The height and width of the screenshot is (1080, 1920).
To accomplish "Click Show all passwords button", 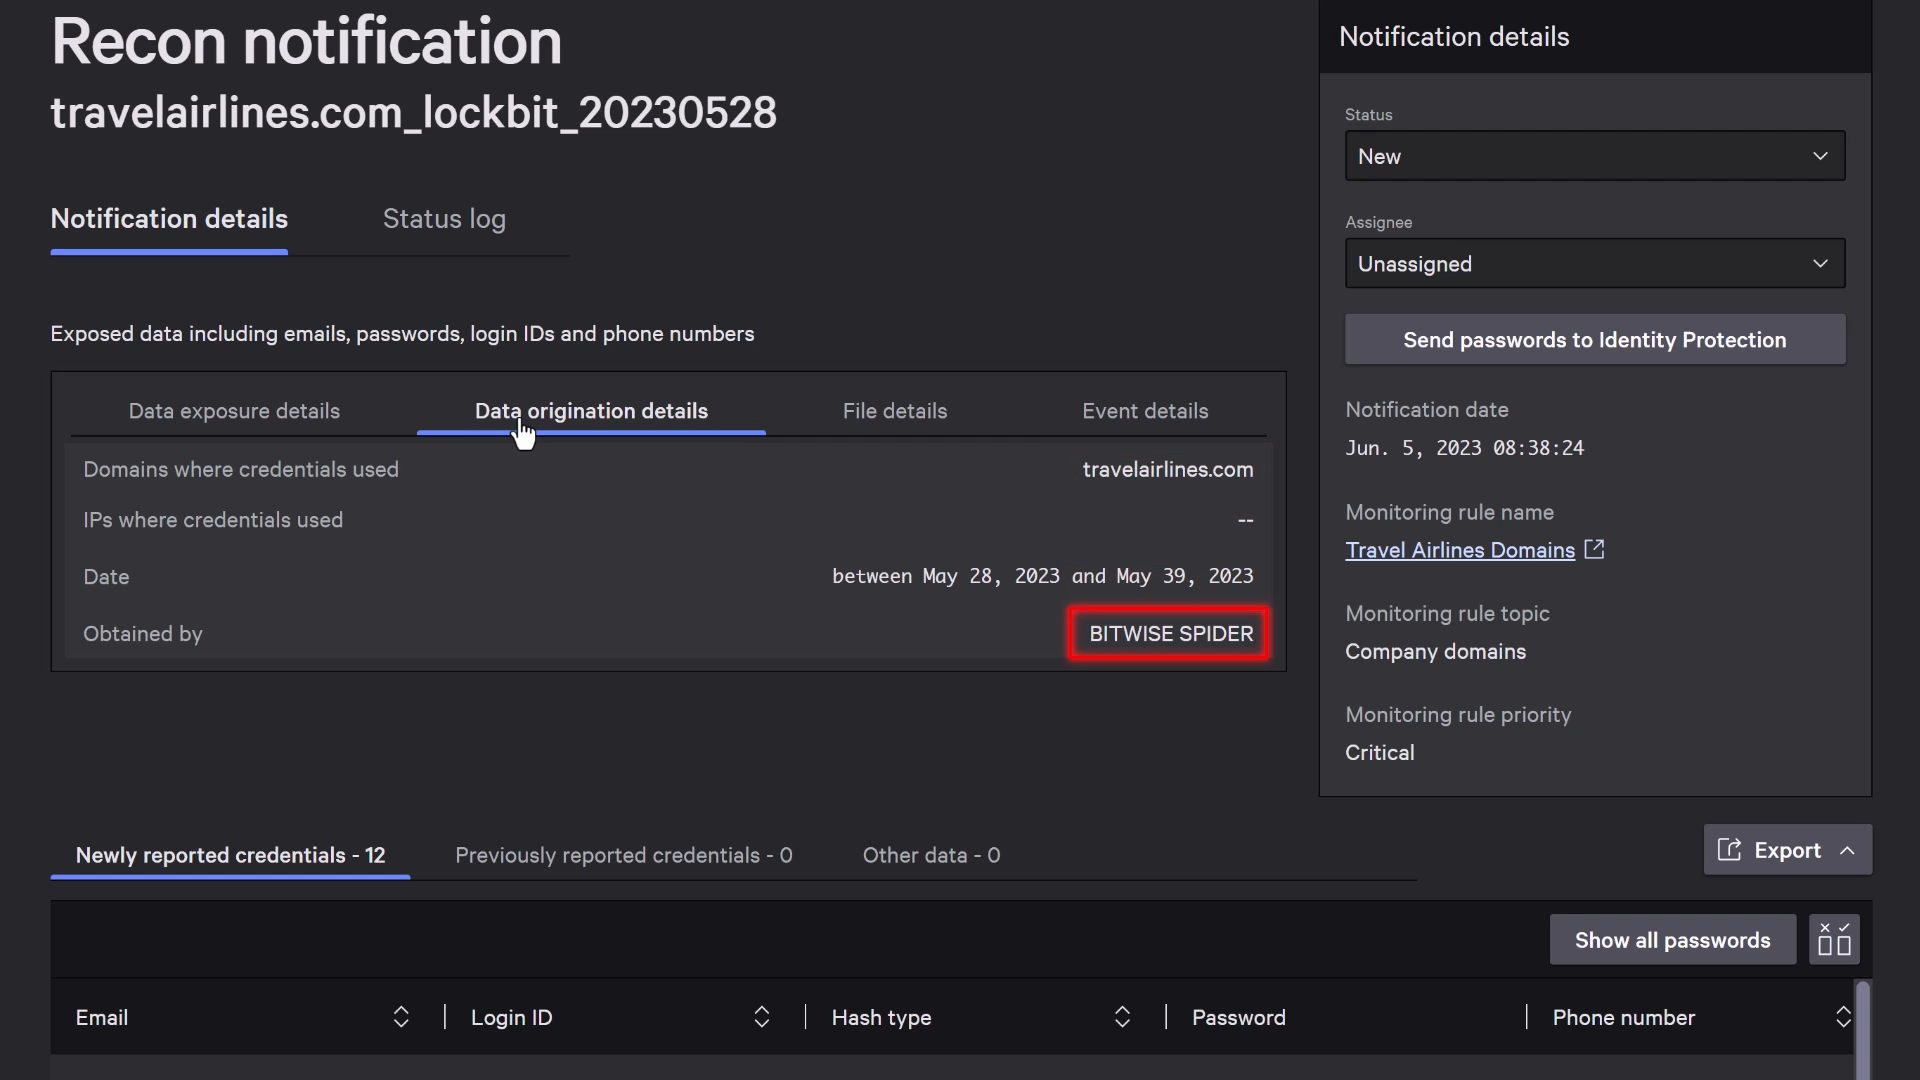I will coord(1672,940).
